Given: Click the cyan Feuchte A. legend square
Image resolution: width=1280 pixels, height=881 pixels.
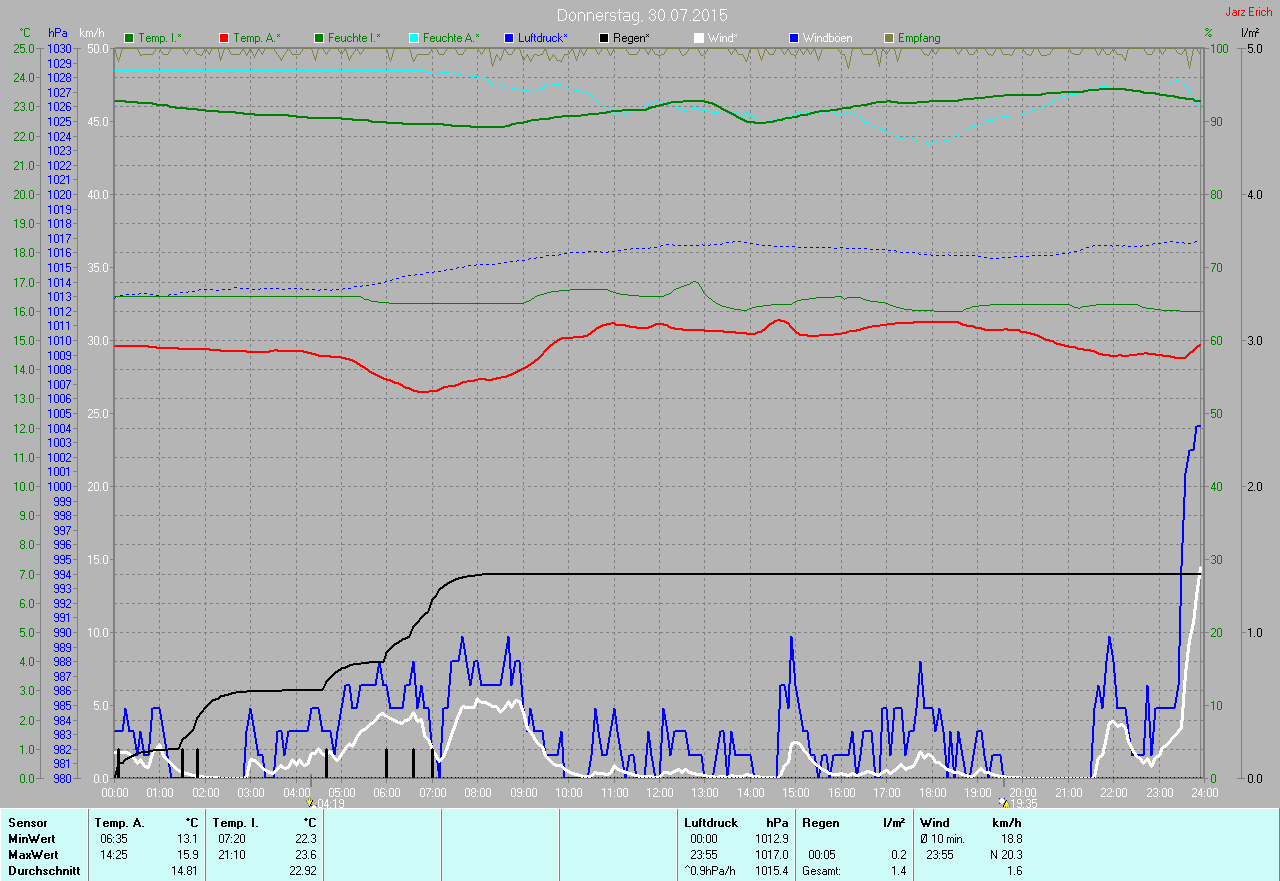Looking at the screenshot, I should [x=413, y=38].
